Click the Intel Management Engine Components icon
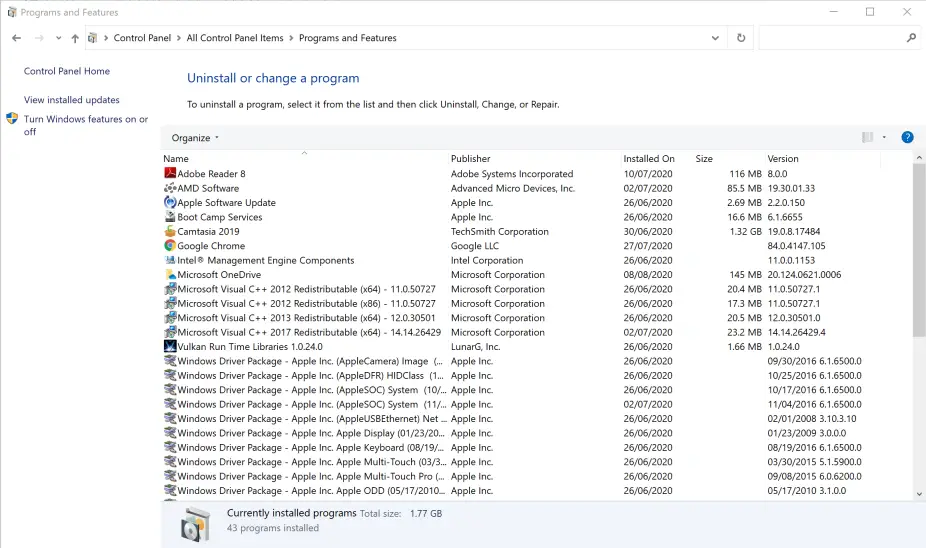926x548 pixels. coord(170,260)
